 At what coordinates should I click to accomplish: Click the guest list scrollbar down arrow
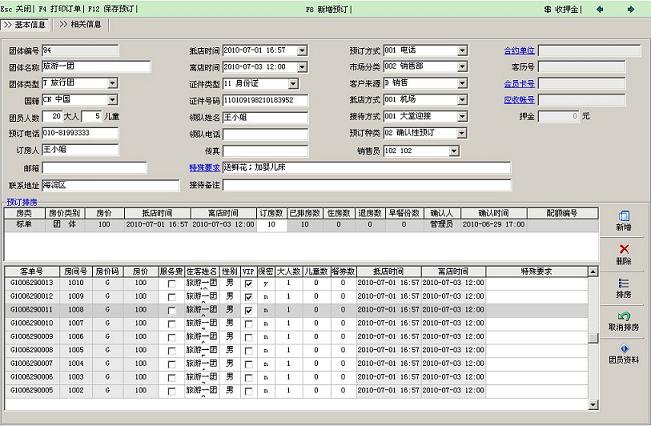pos(593,404)
